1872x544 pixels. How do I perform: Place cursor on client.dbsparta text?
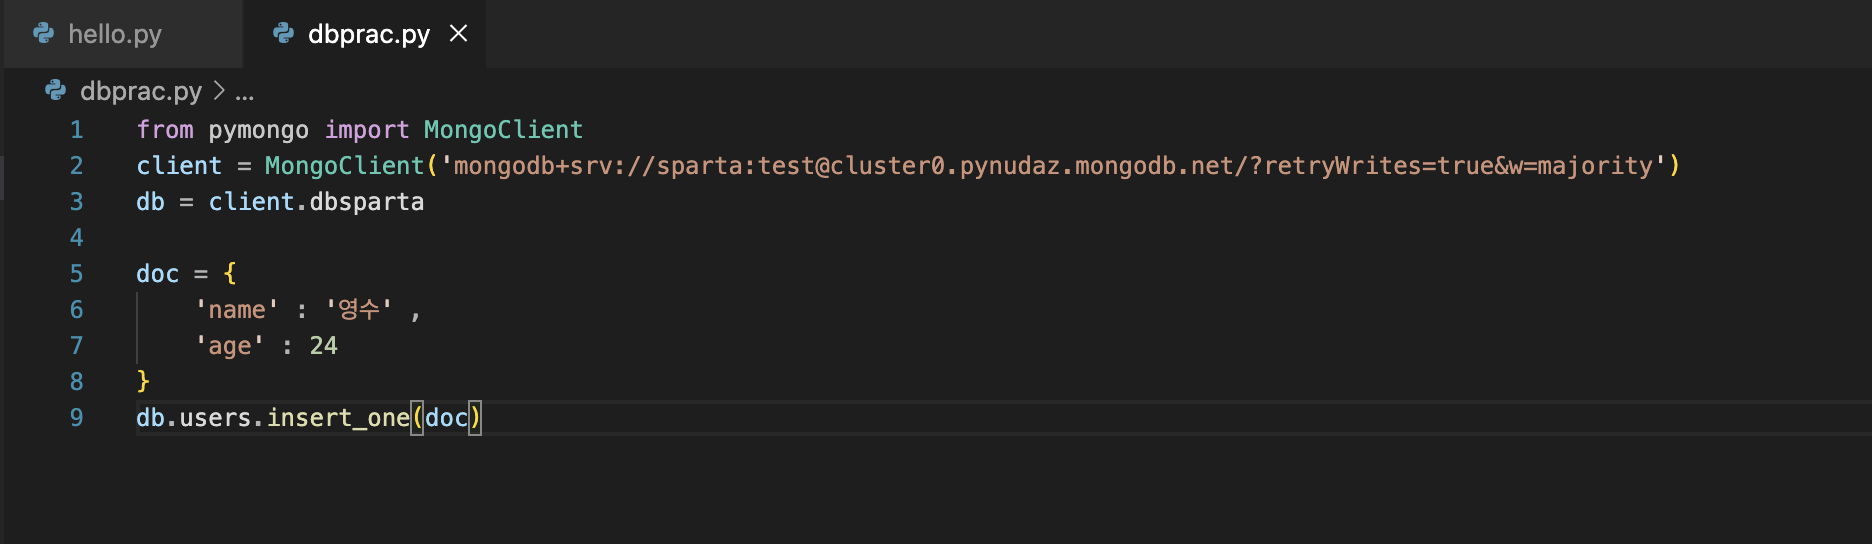(x=316, y=202)
